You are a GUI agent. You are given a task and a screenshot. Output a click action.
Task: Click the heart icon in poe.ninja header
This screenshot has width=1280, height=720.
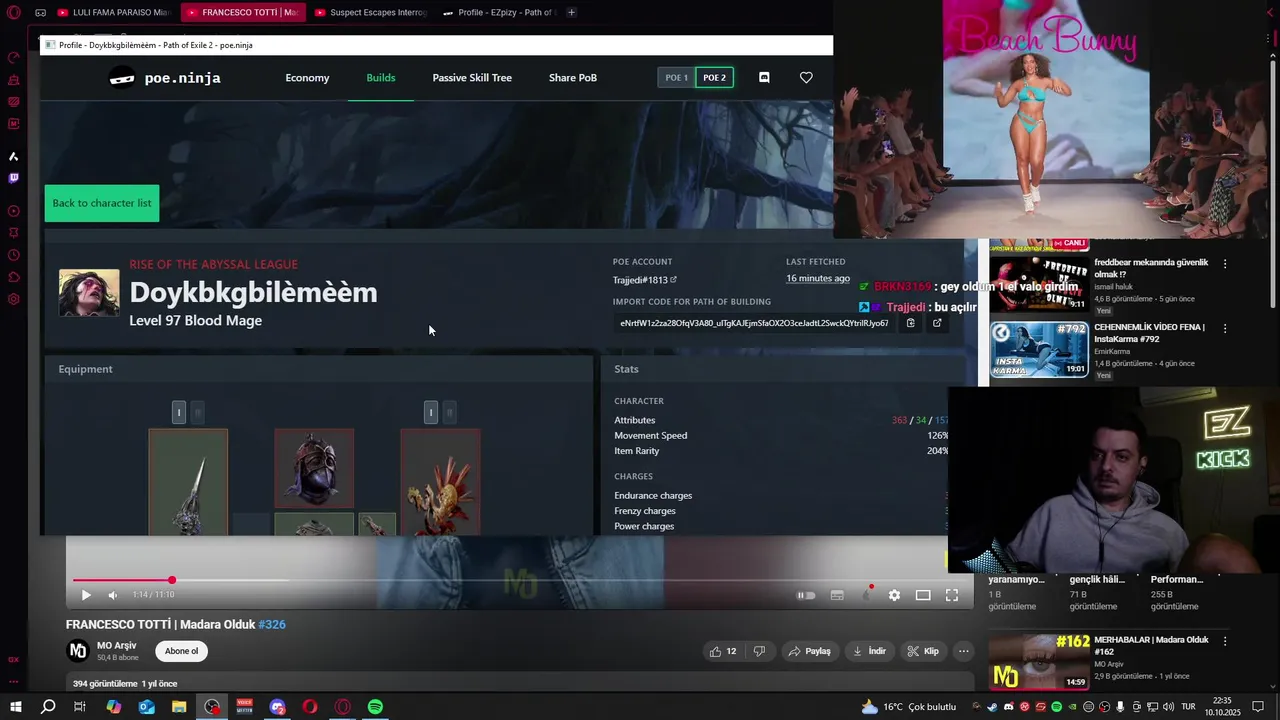click(806, 77)
